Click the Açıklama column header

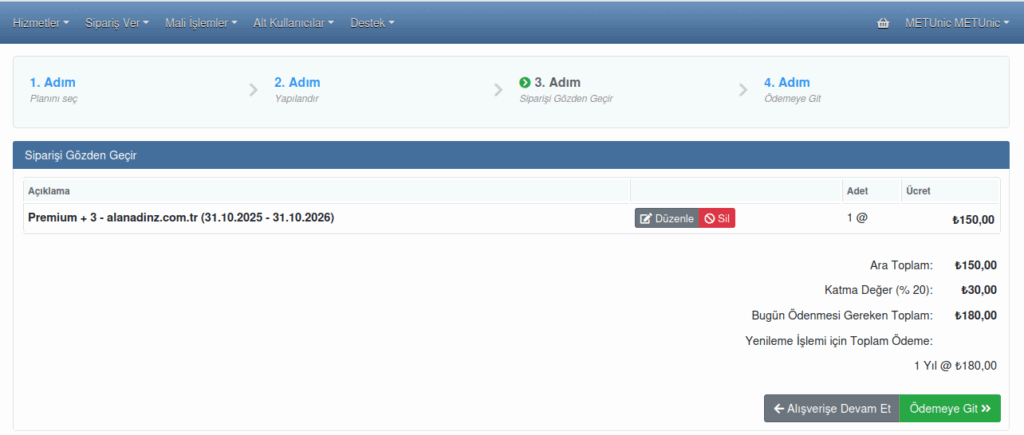[49, 191]
